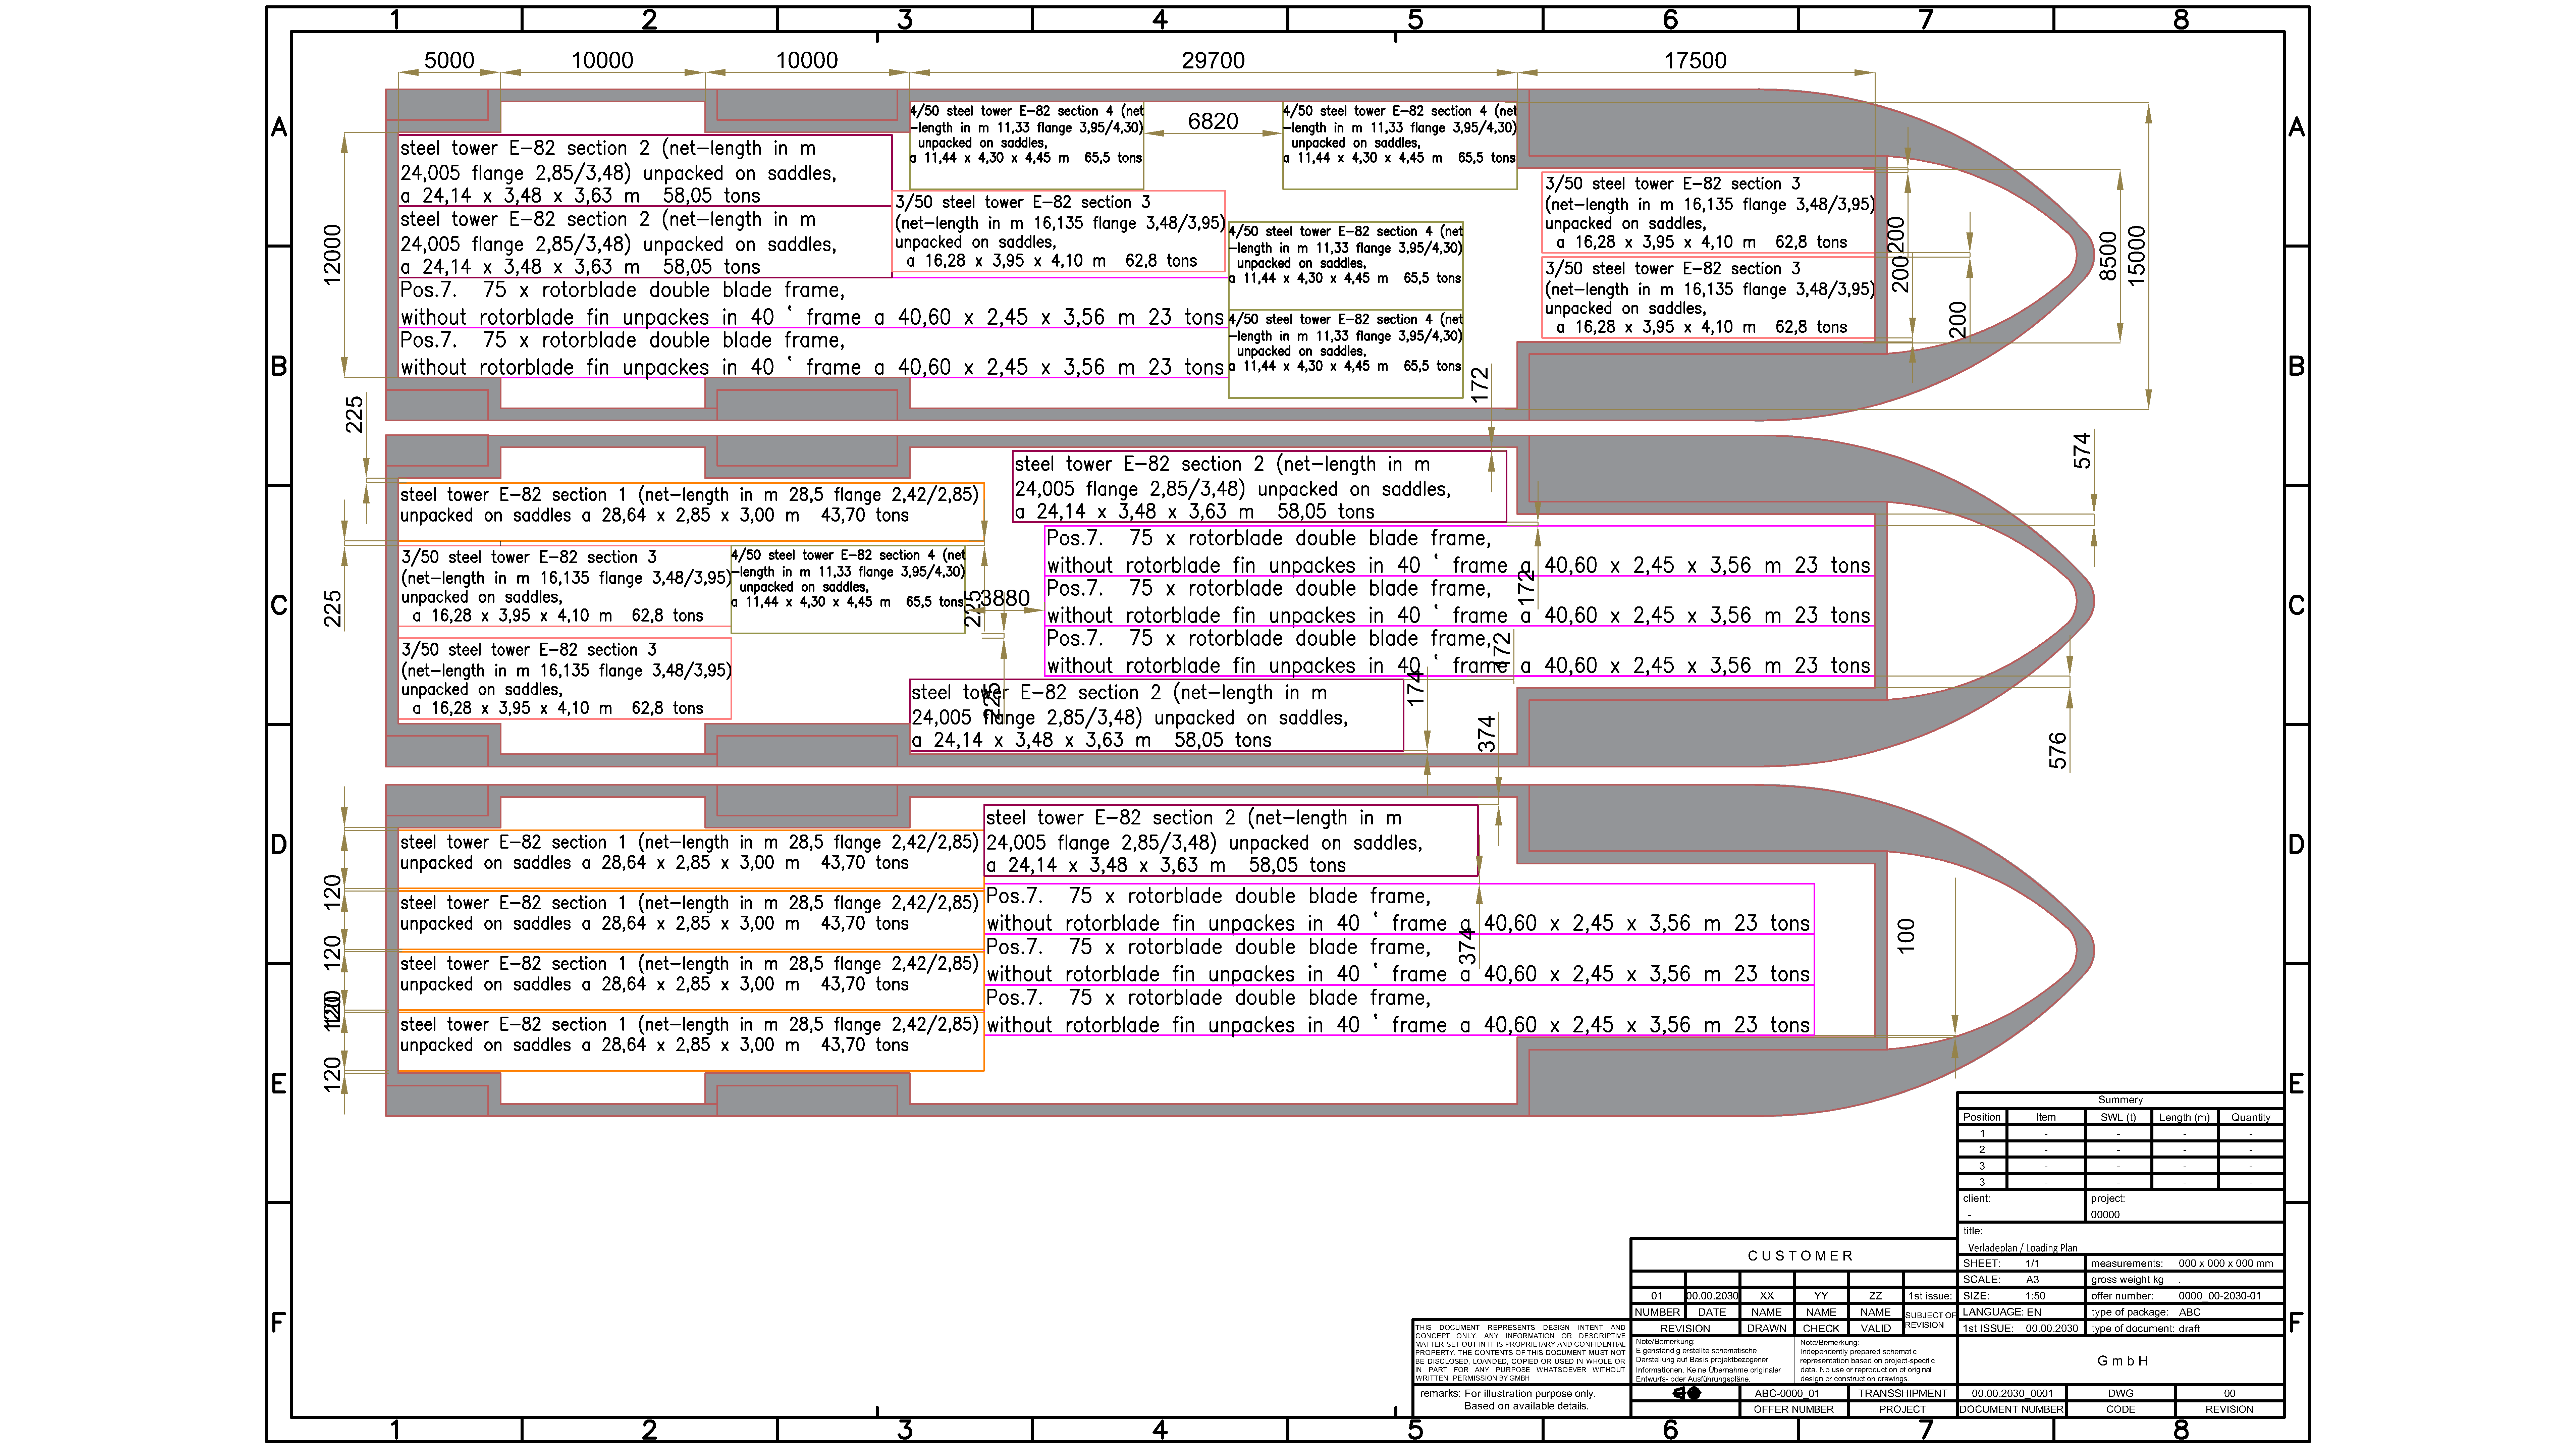Click the 576 dimension label
This screenshot has height=1449, width=2576.
coord(2057,750)
